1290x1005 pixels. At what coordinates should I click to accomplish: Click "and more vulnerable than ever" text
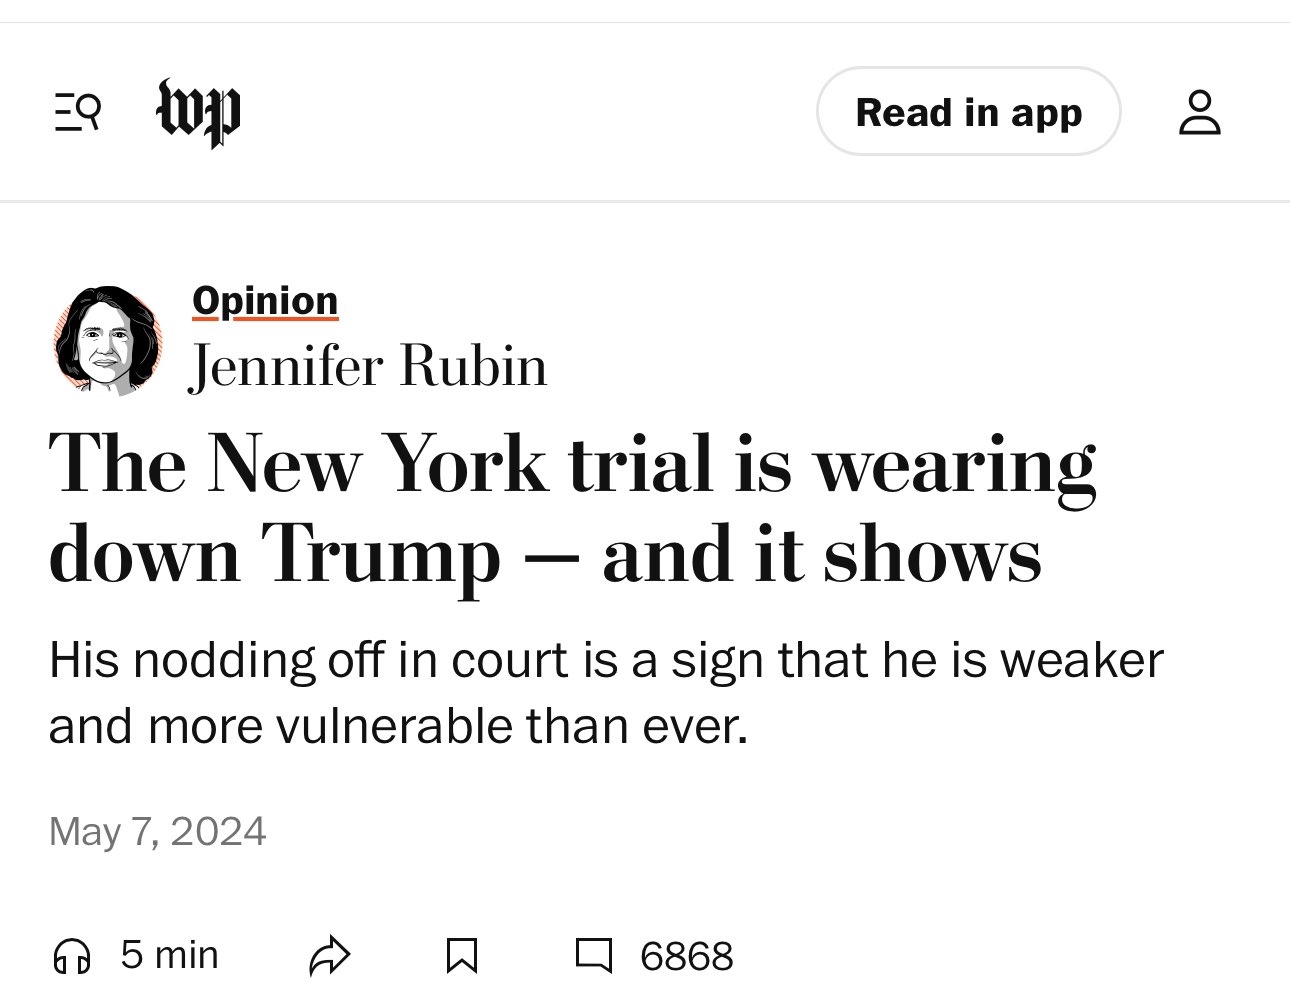click(x=398, y=726)
